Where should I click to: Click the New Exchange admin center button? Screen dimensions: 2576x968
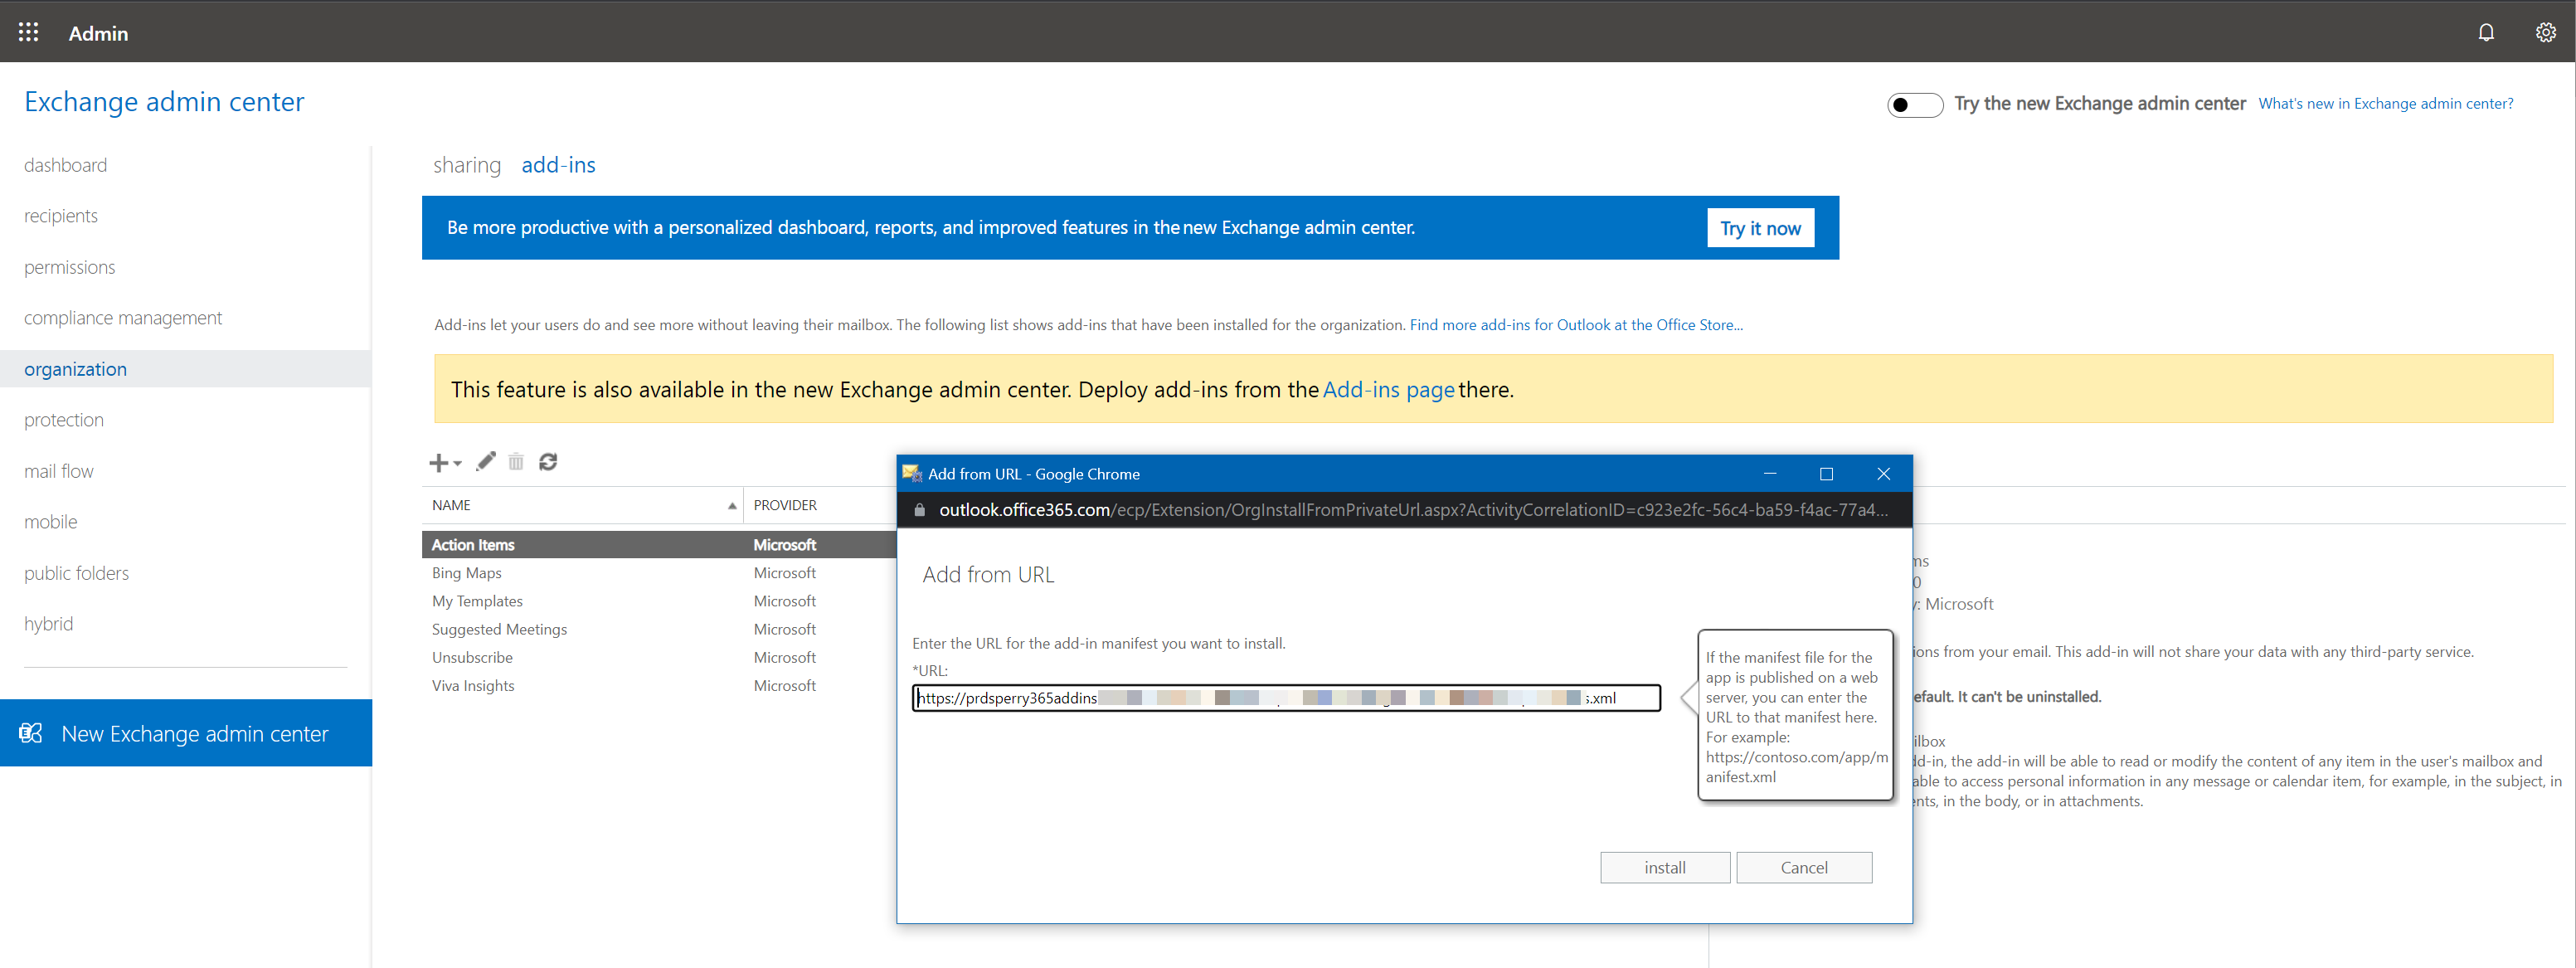tap(186, 733)
